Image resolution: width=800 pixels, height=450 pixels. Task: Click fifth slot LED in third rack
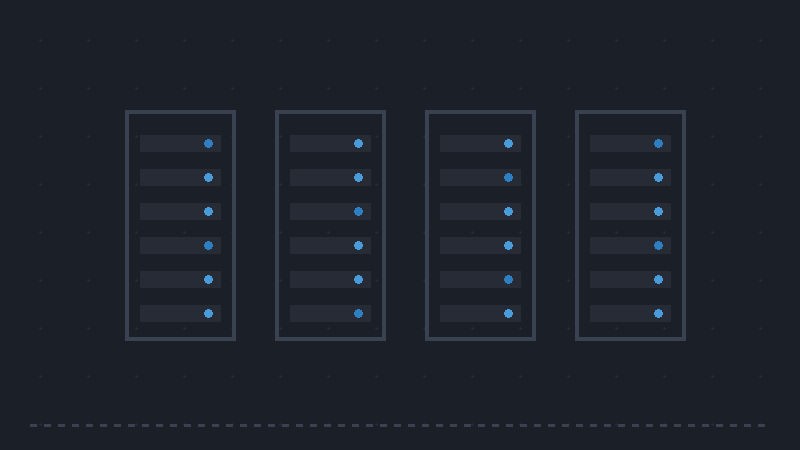click(x=509, y=280)
